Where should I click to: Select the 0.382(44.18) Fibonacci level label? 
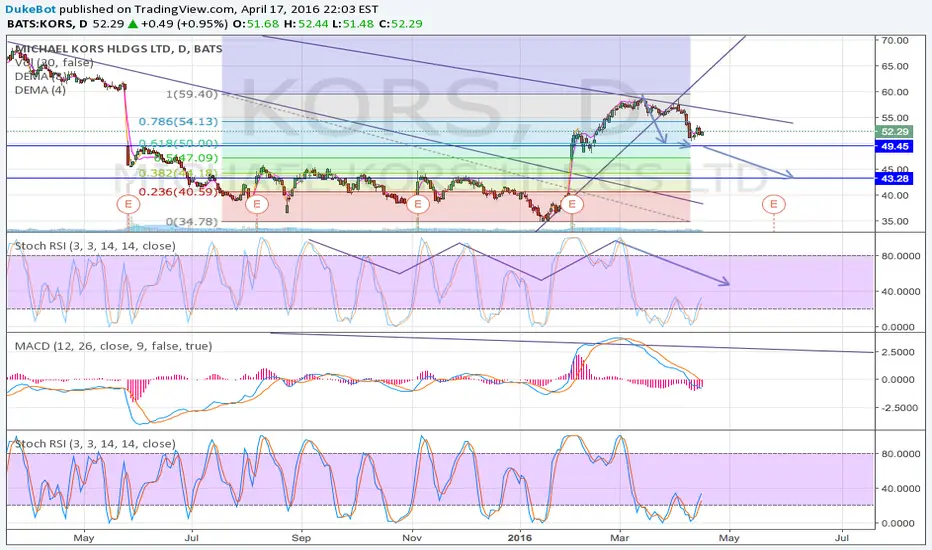coord(178,173)
